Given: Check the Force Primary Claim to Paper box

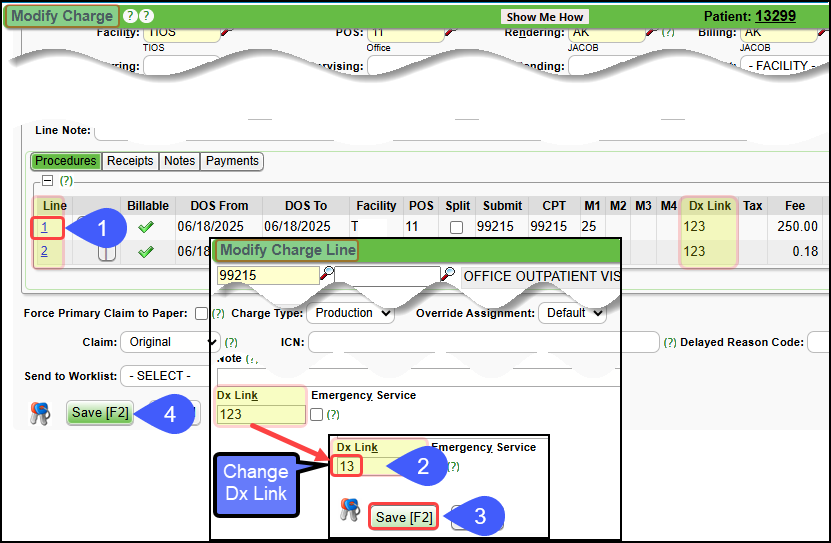Looking at the screenshot, I should pos(202,313).
